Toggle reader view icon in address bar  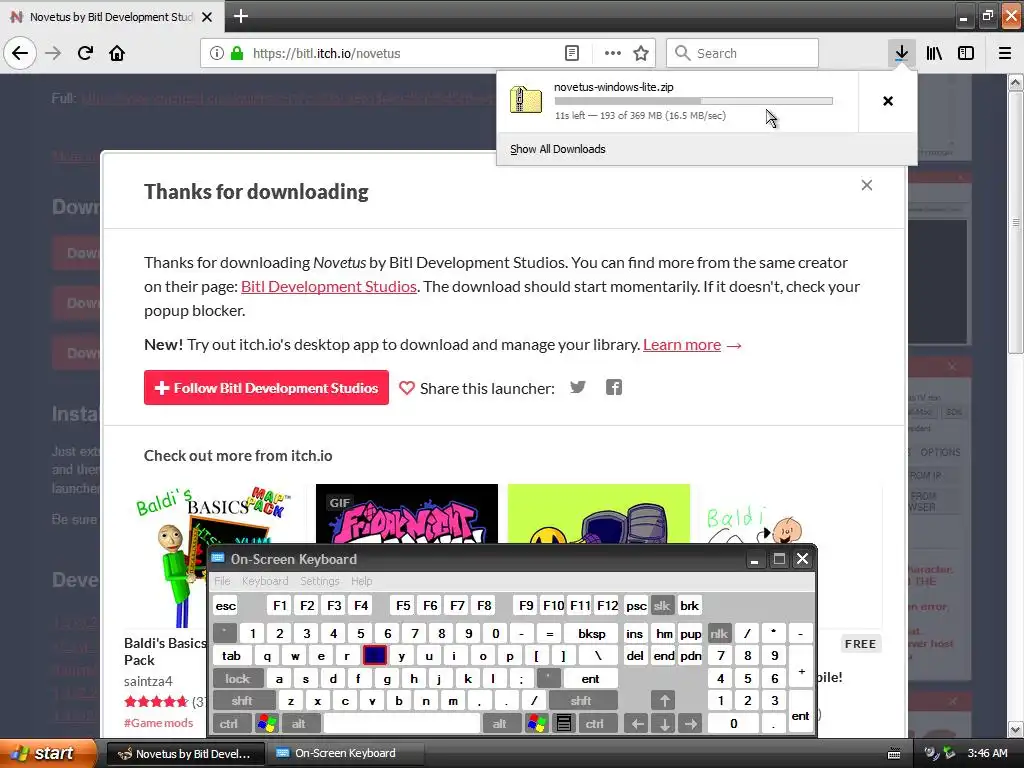click(571, 53)
